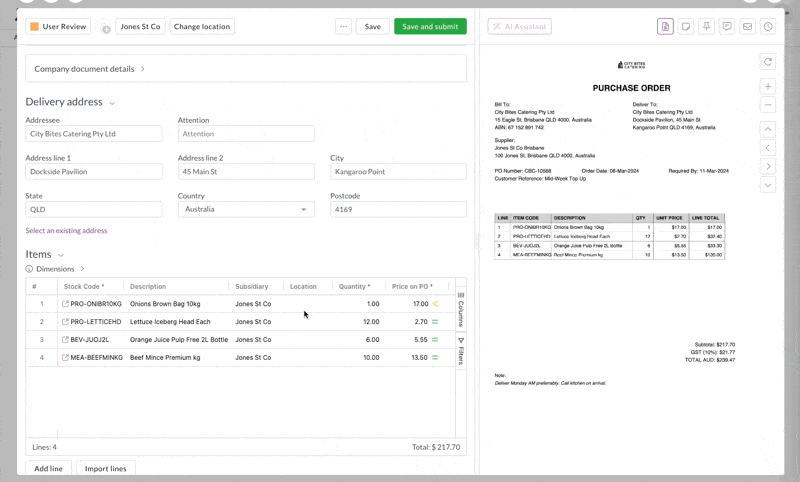
Task: Expand the Dimensions chevron
Action: (x=82, y=269)
